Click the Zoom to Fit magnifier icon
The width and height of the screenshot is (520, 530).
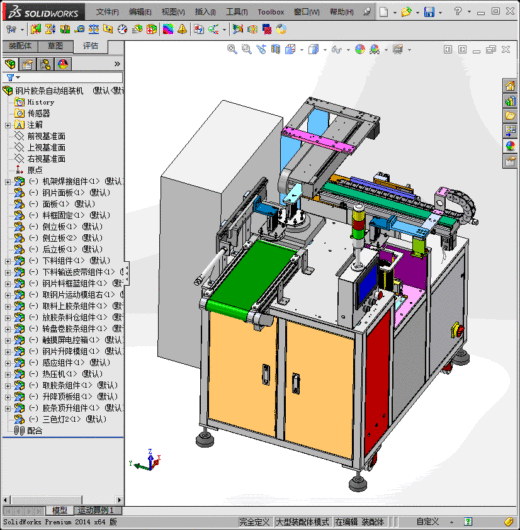click(232, 49)
